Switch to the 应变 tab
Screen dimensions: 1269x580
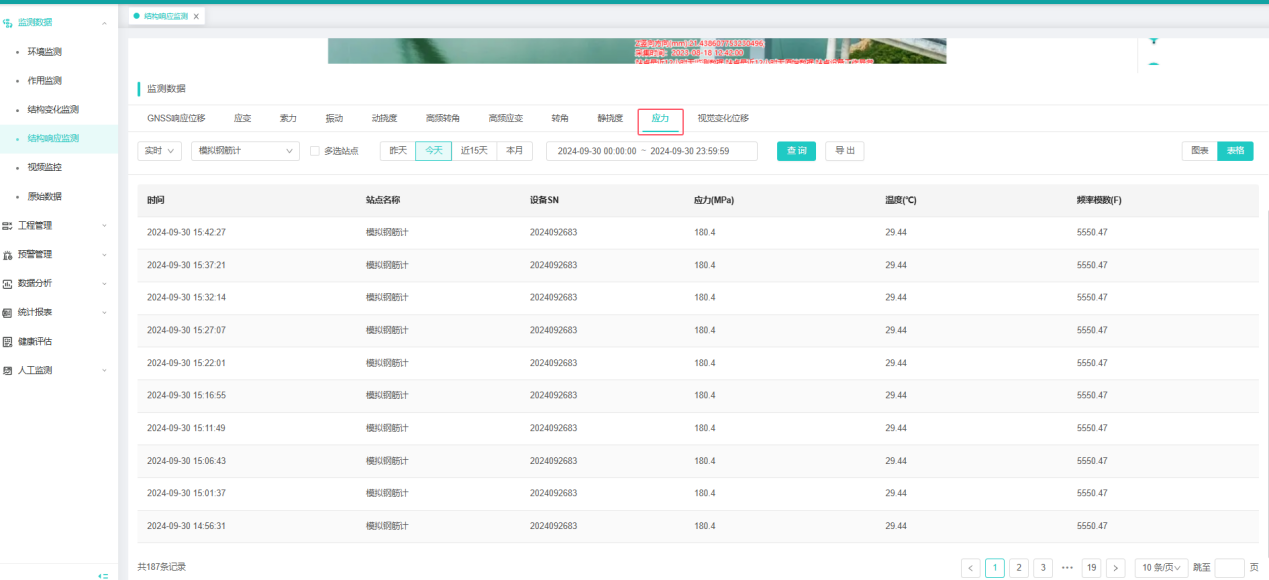point(242,117)
